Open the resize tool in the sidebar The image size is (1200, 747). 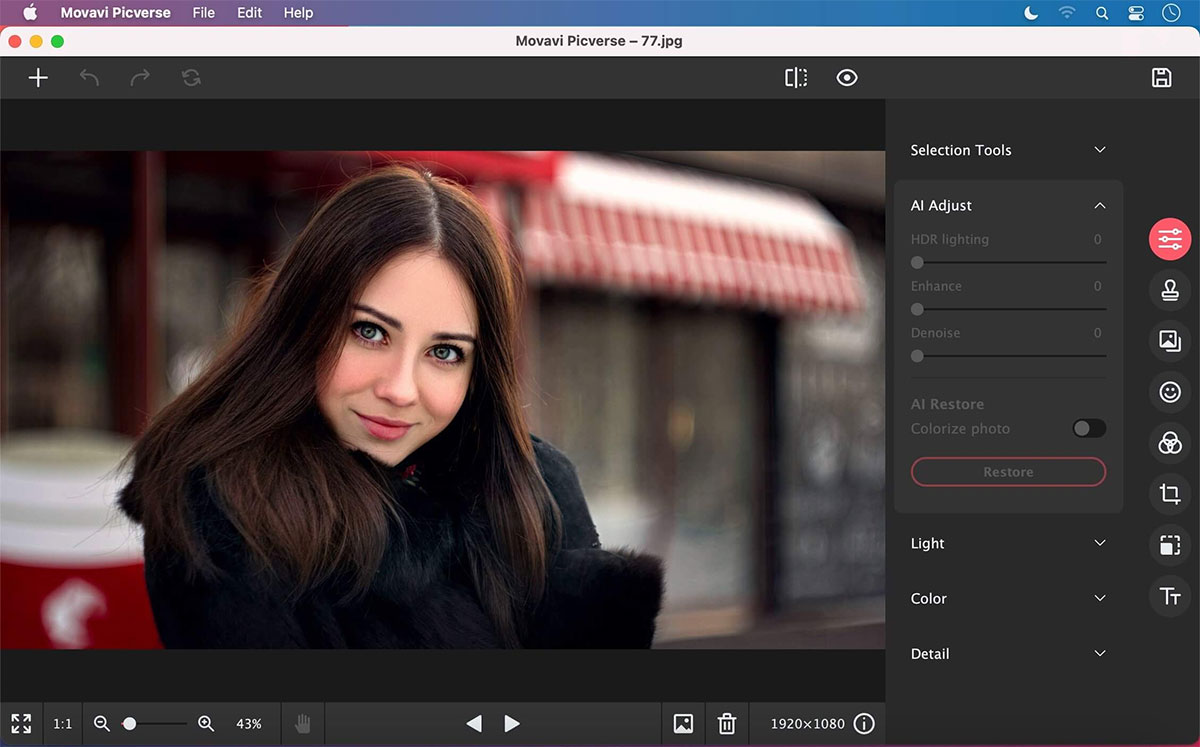(x=1170, y=545)
